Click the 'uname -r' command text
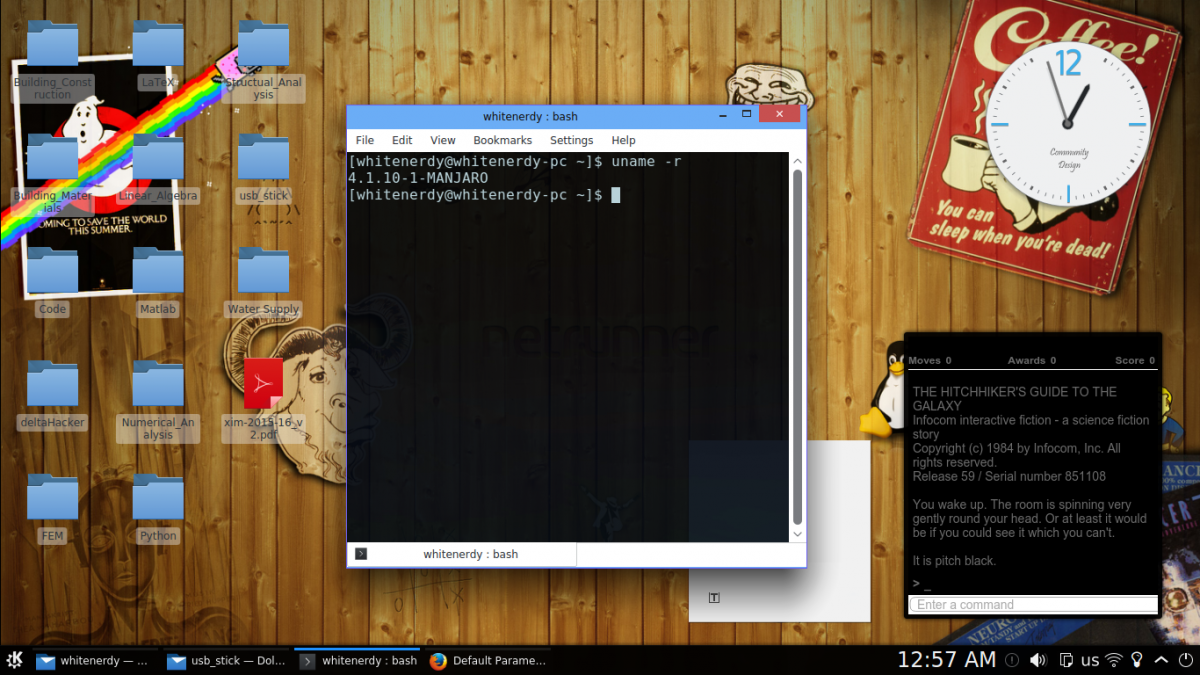 pyautogui.click(x=646, y=161)
